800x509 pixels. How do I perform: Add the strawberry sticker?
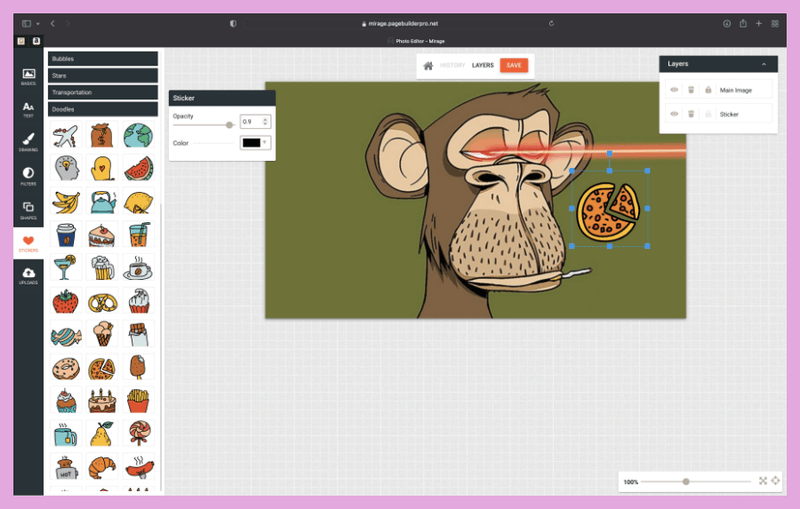[66, 301]
